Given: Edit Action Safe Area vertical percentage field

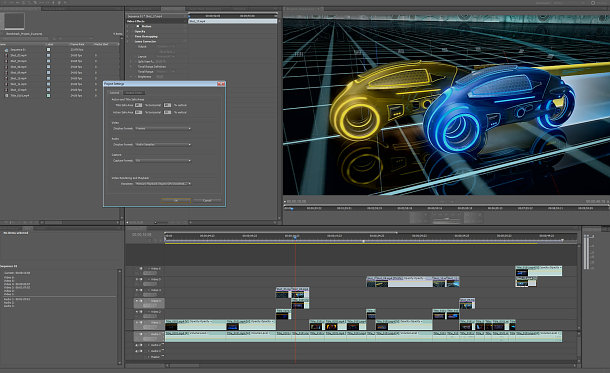Looking at the screenshot, I should [x=167, y=112].
